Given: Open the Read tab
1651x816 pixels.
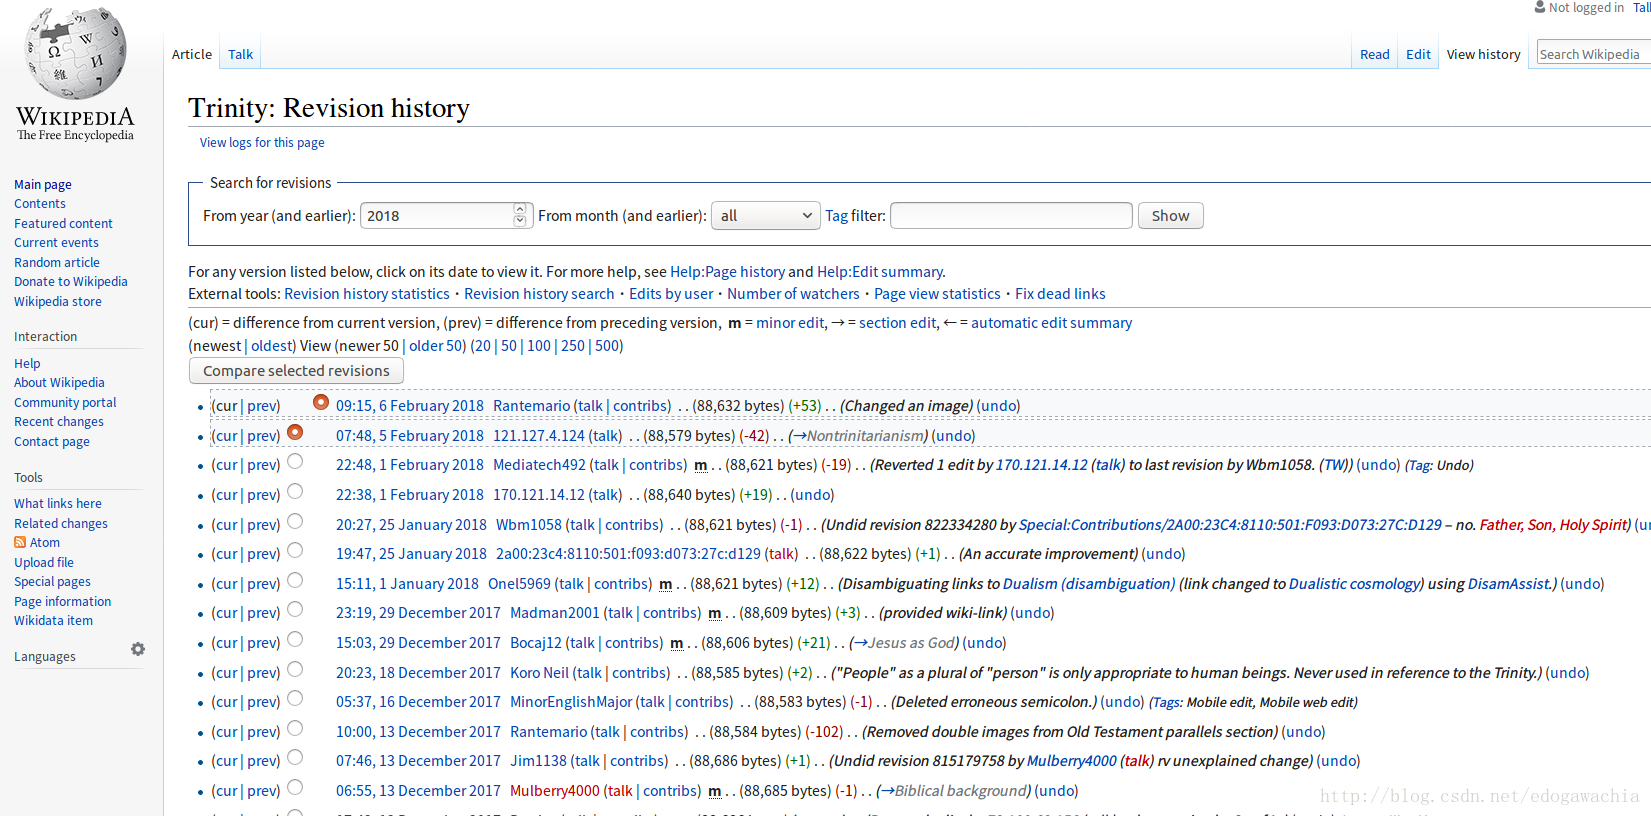Looking at the screenshot, I should coord(1375,54).
